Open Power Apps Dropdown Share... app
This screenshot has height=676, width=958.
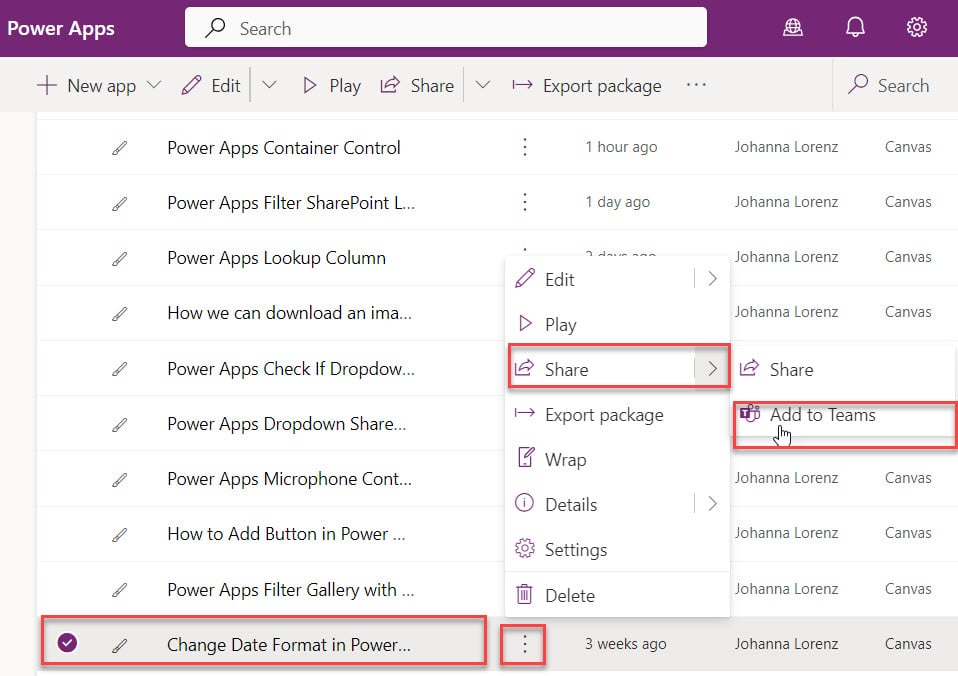click(x=287, y=424)
